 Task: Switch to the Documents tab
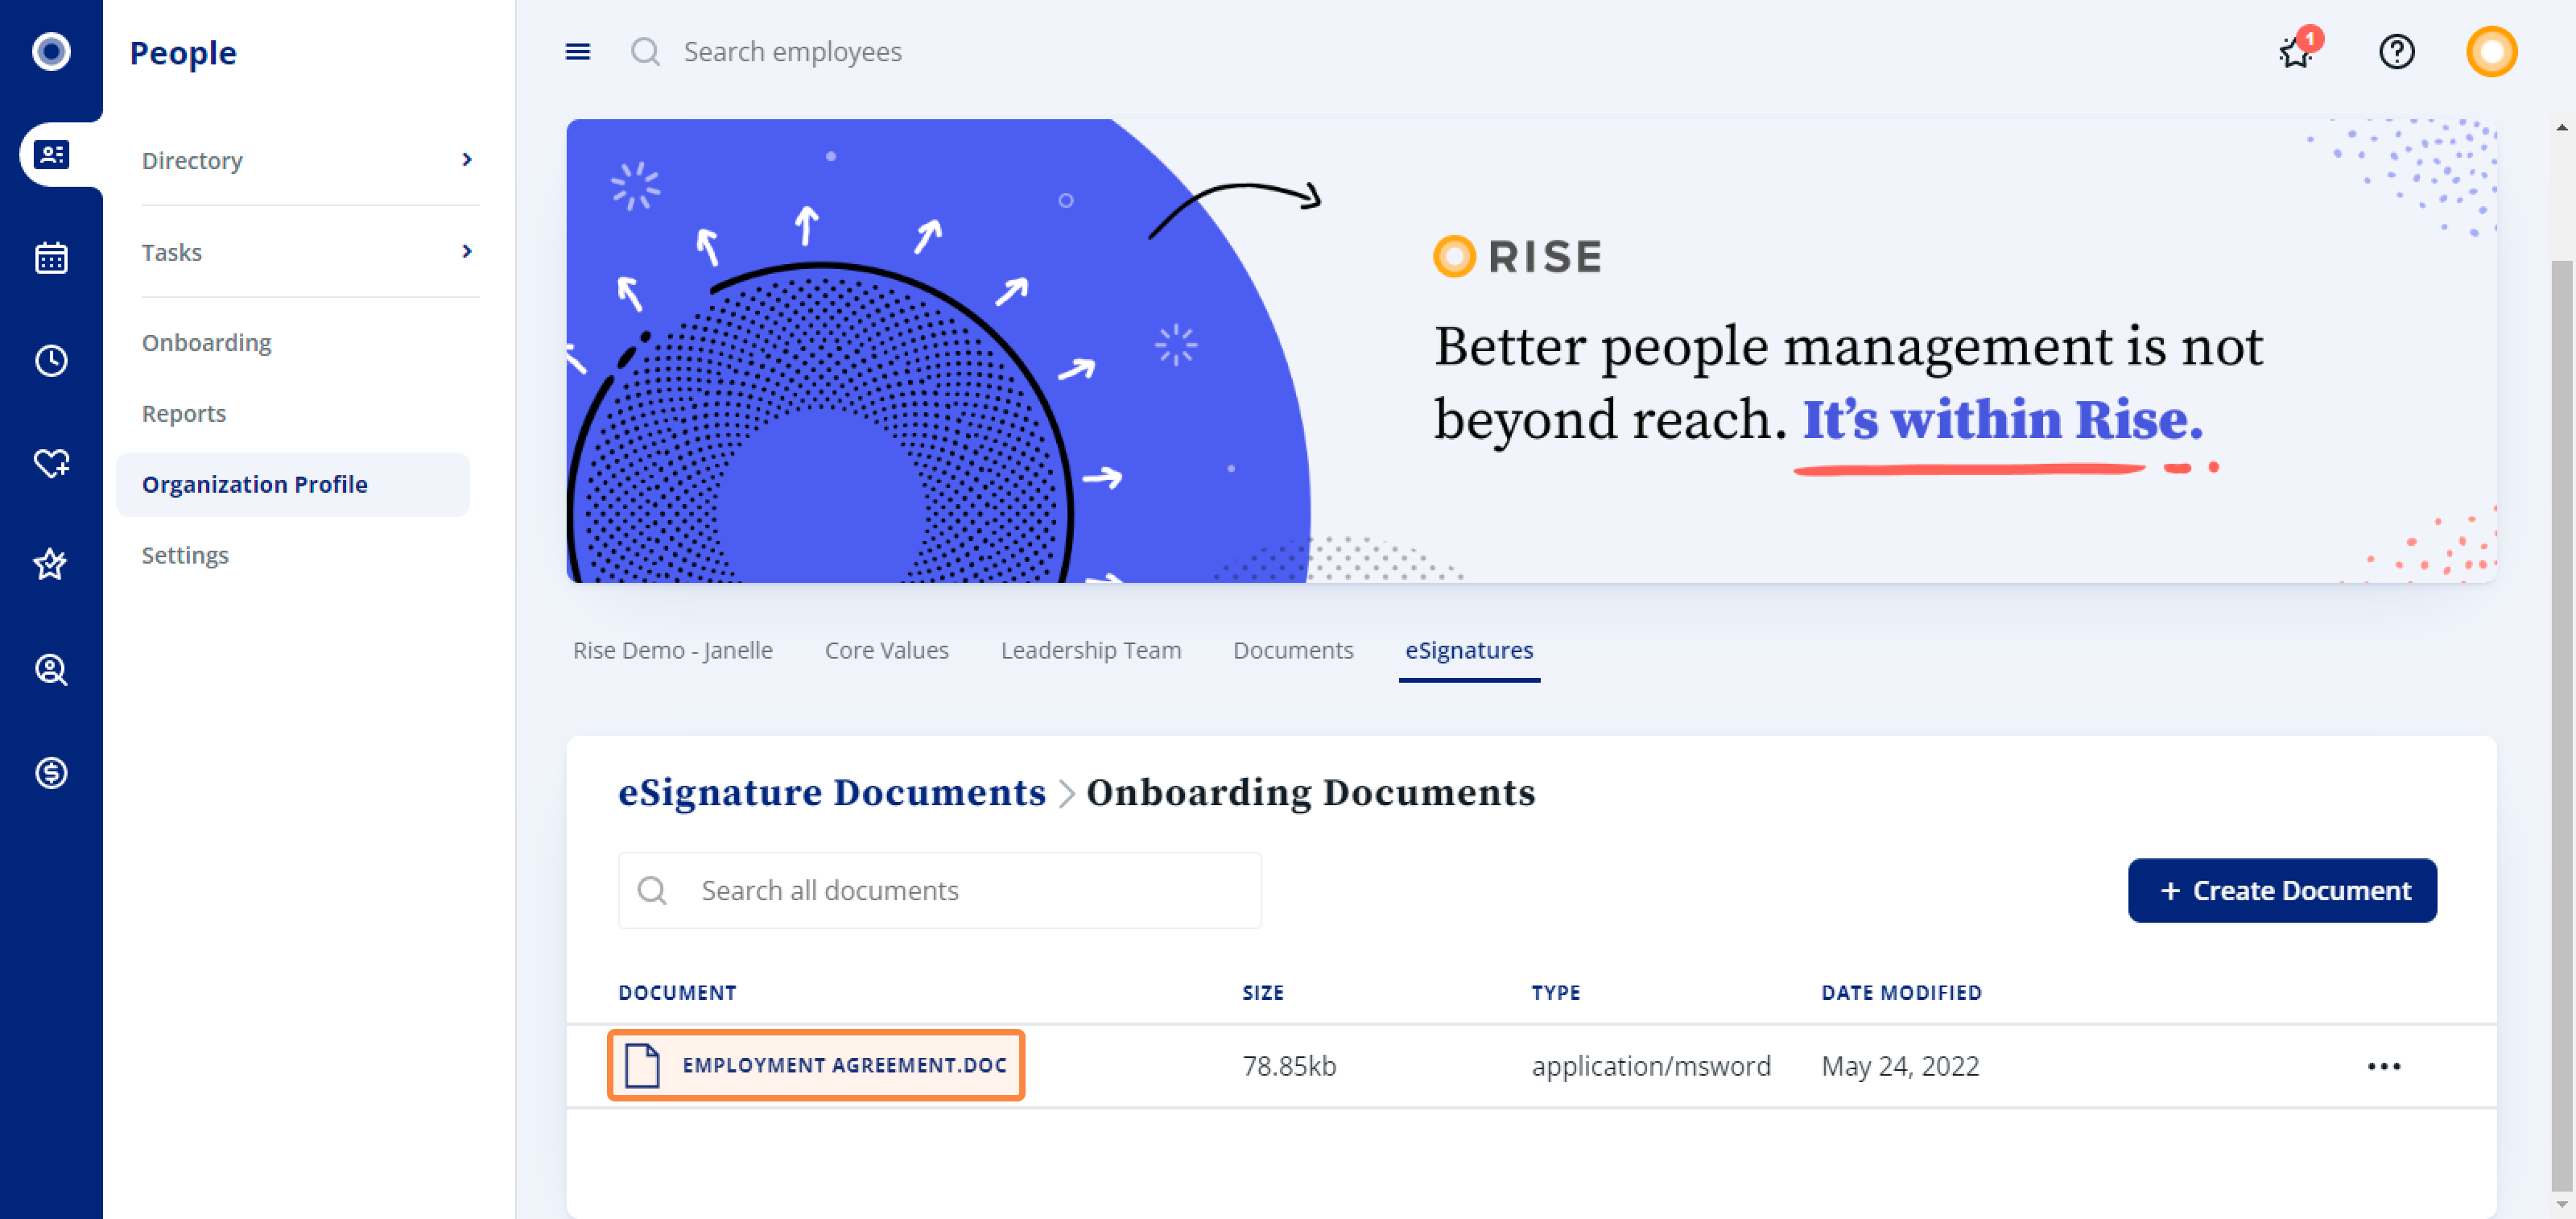click(x=1292, y=650)
